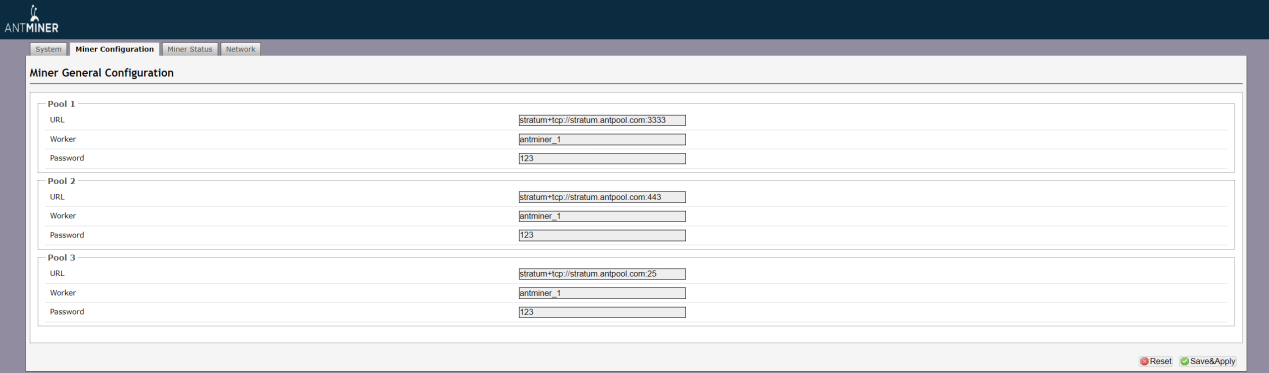Click the Password label in Pool 1
The image size is (1269, 373).
pos(67,158)
